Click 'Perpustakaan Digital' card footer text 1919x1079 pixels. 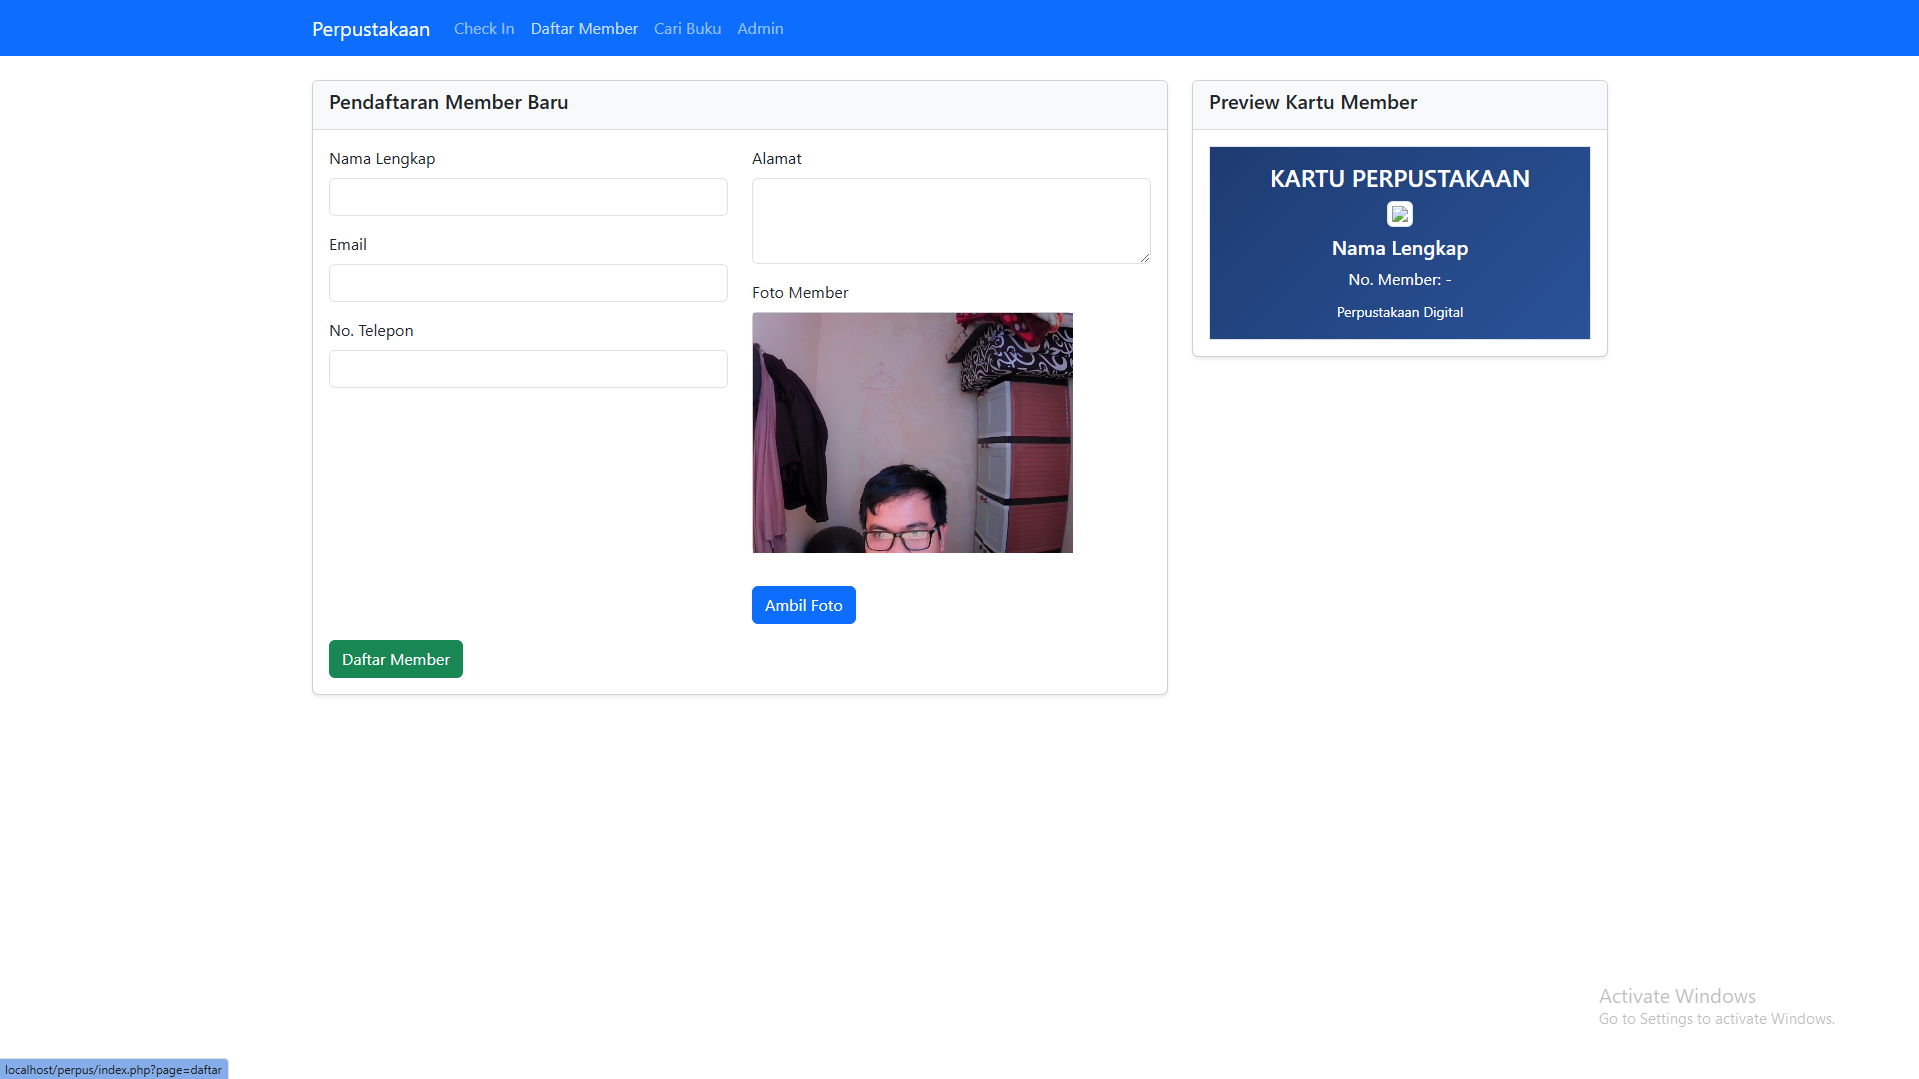tap(1399, 312)
